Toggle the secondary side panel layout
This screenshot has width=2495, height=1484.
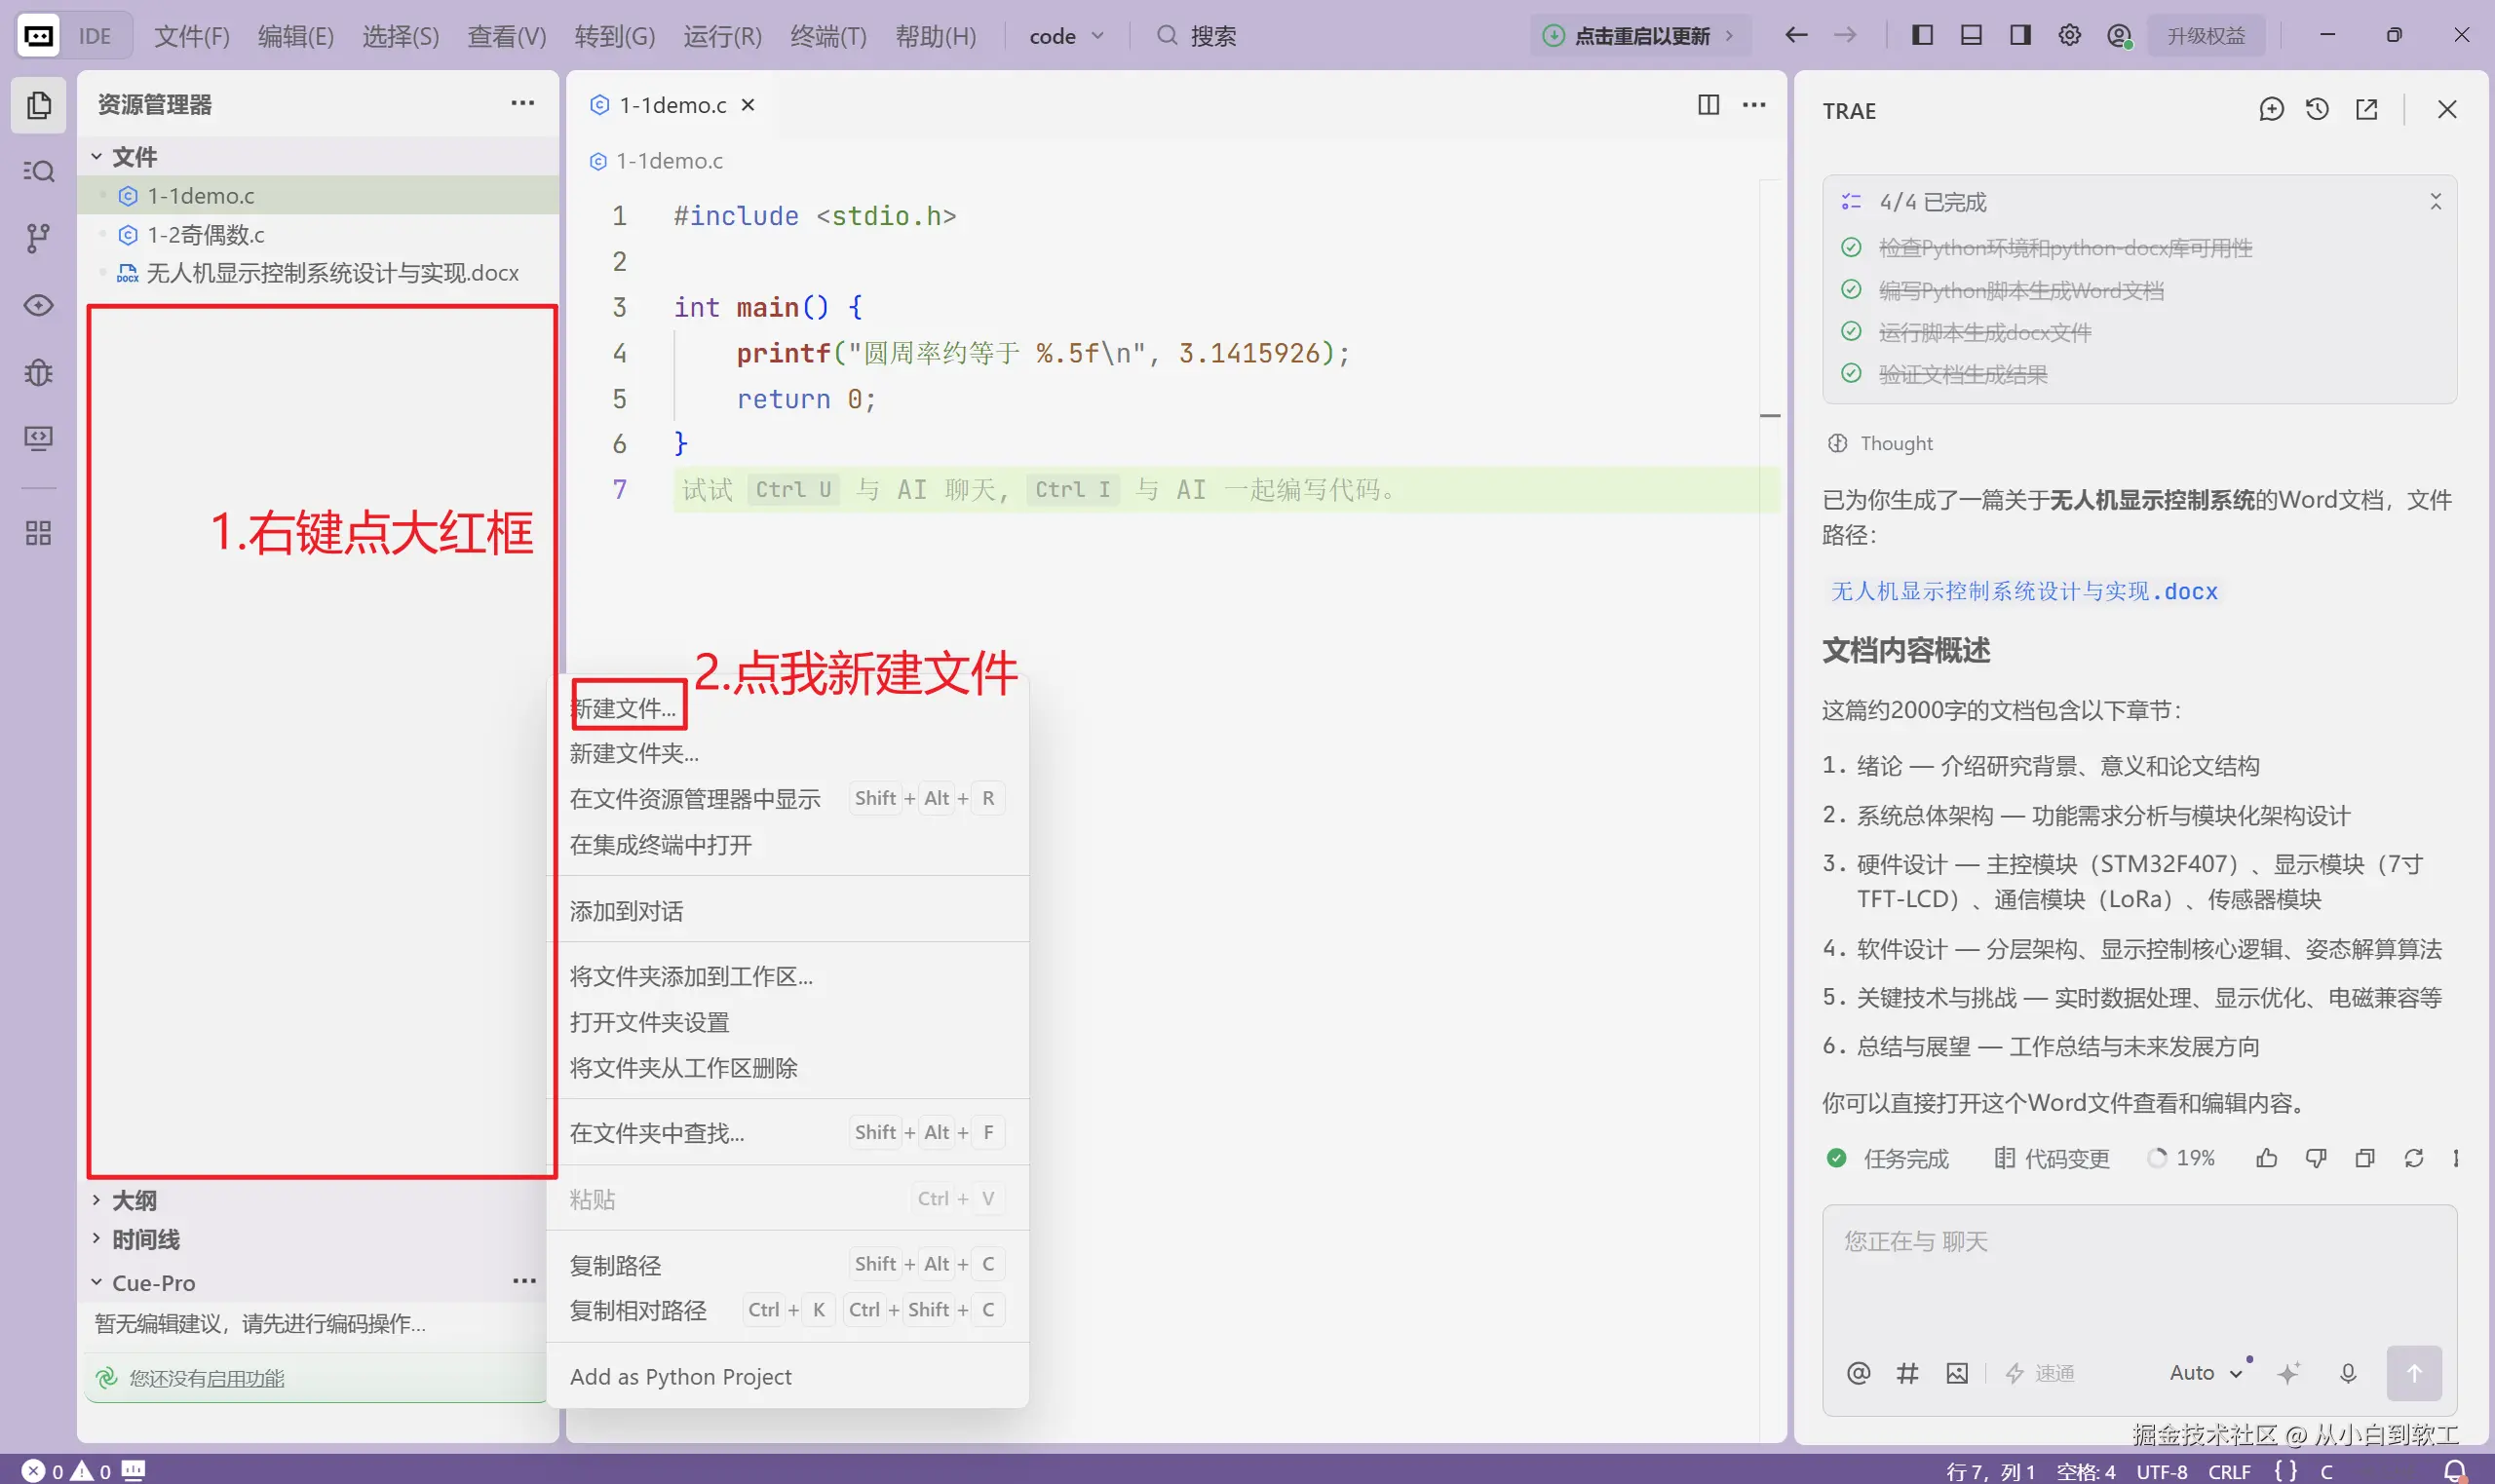tap(2020, 36)
